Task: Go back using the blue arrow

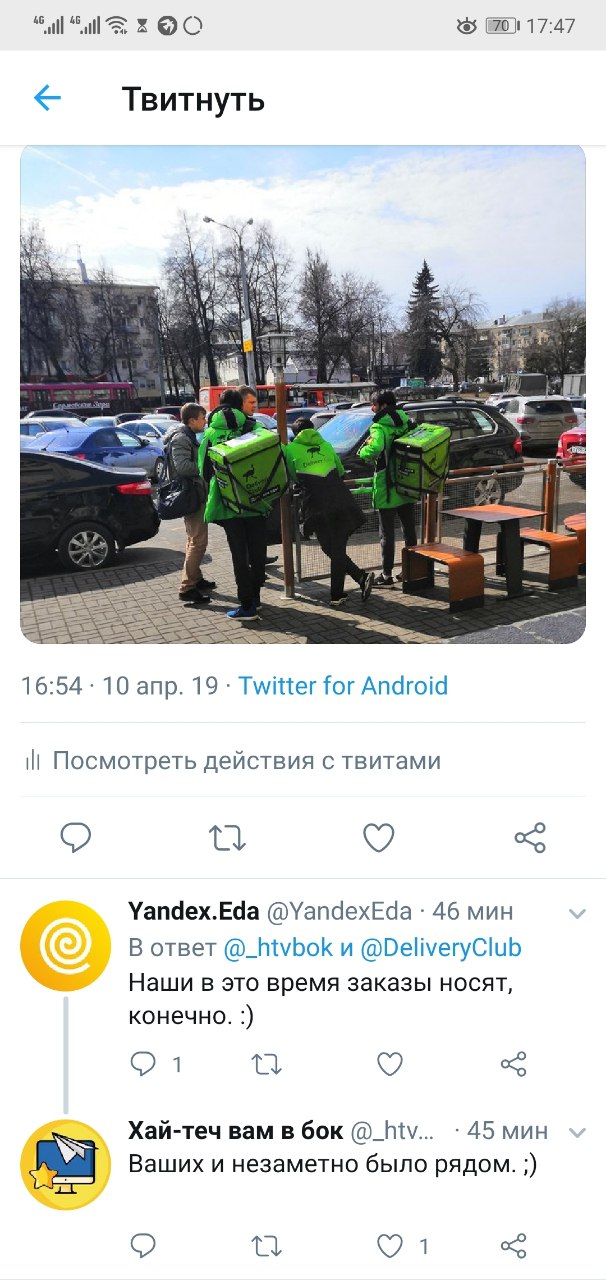Action: pyautogui.click(x=47, y=98)
